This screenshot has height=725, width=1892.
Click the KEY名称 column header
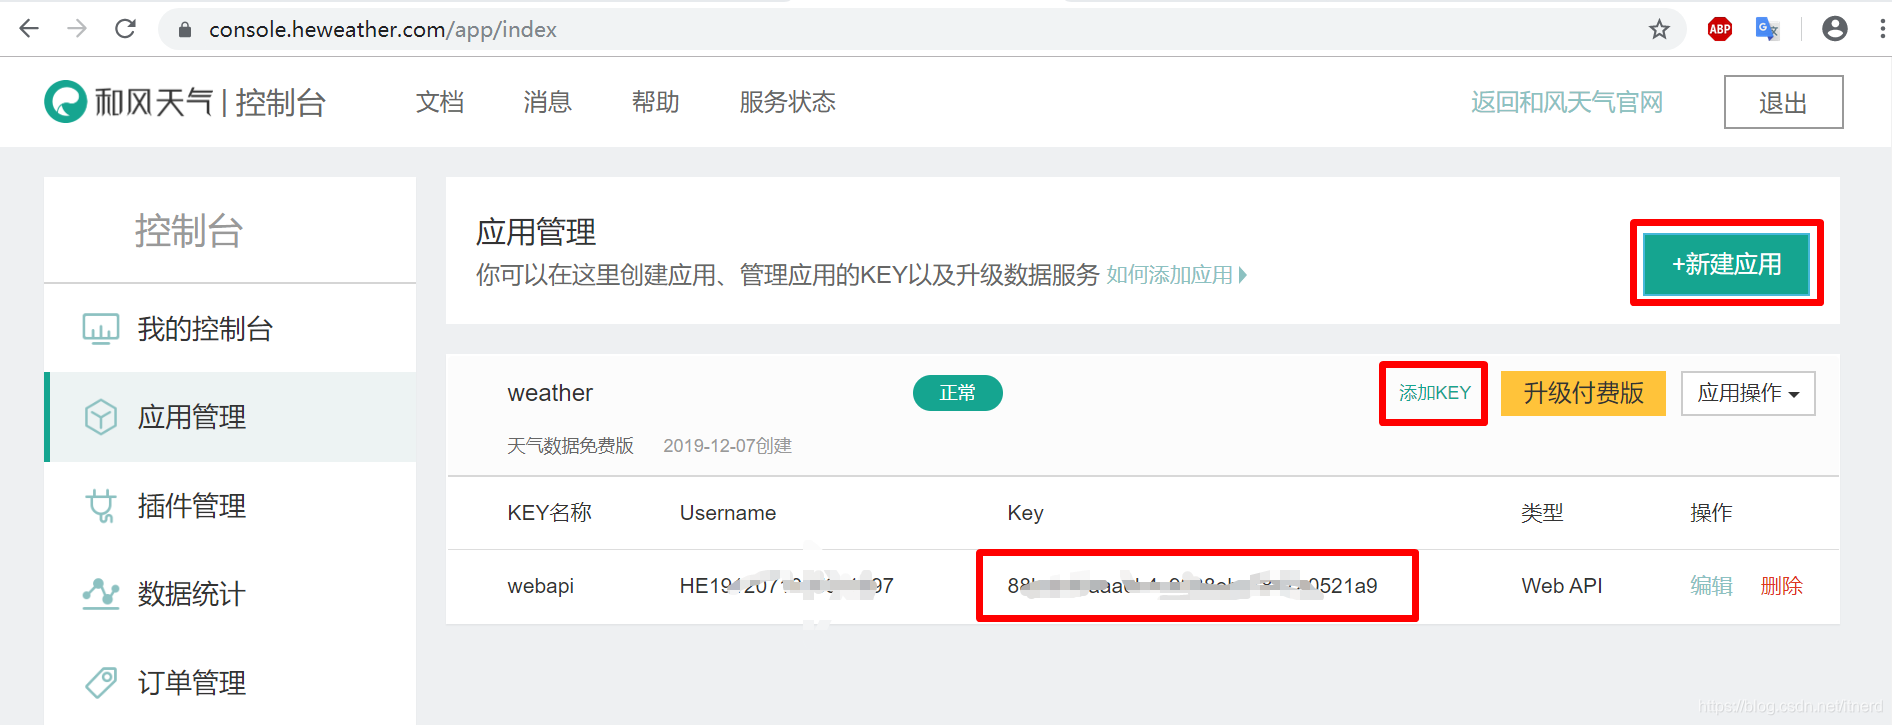549,513
